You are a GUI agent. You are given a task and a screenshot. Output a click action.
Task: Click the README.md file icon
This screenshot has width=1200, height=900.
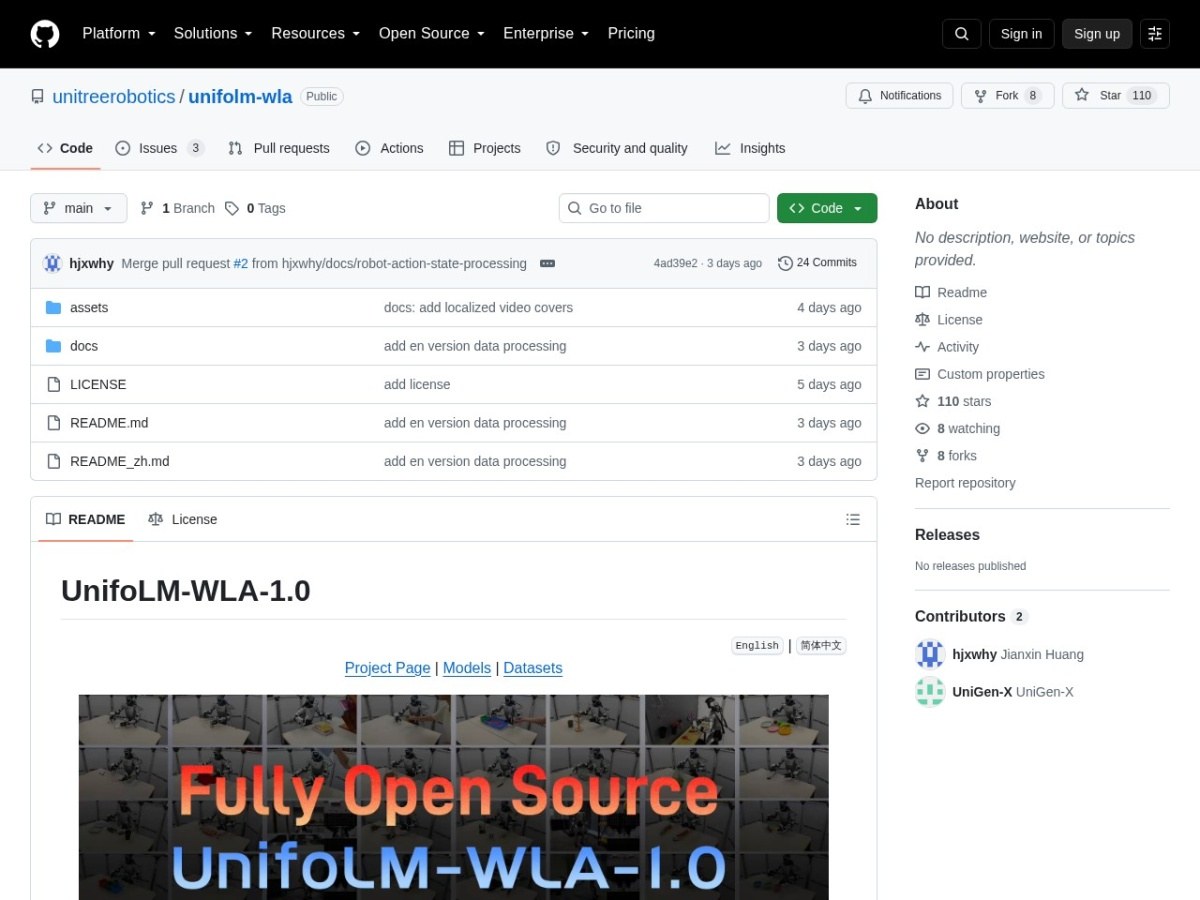(x=53, y=423)
